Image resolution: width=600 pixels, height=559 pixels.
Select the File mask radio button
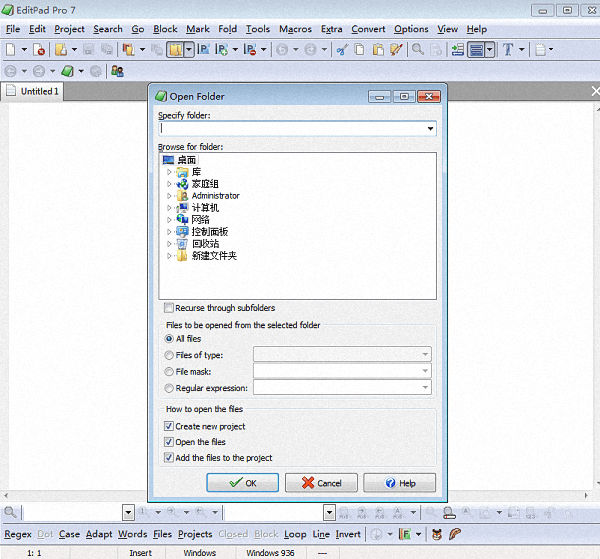coord(169,372)
